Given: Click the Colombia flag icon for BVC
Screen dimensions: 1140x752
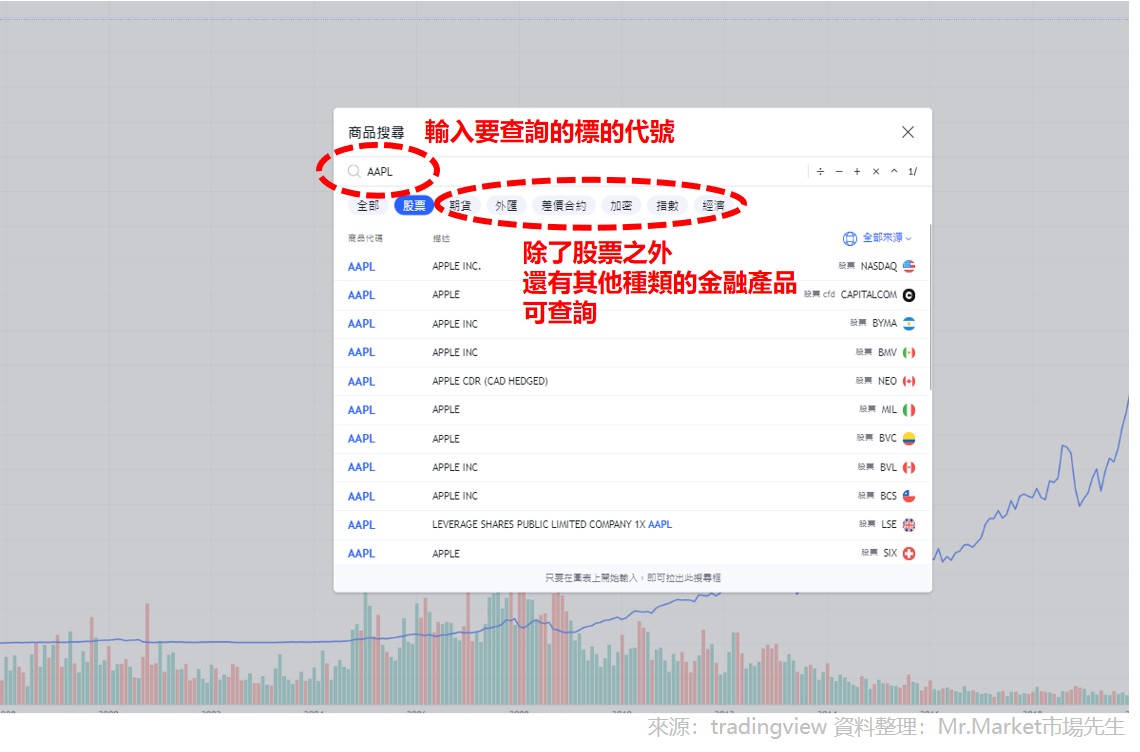Looking at the screenshot, I should tap(909, 439).
